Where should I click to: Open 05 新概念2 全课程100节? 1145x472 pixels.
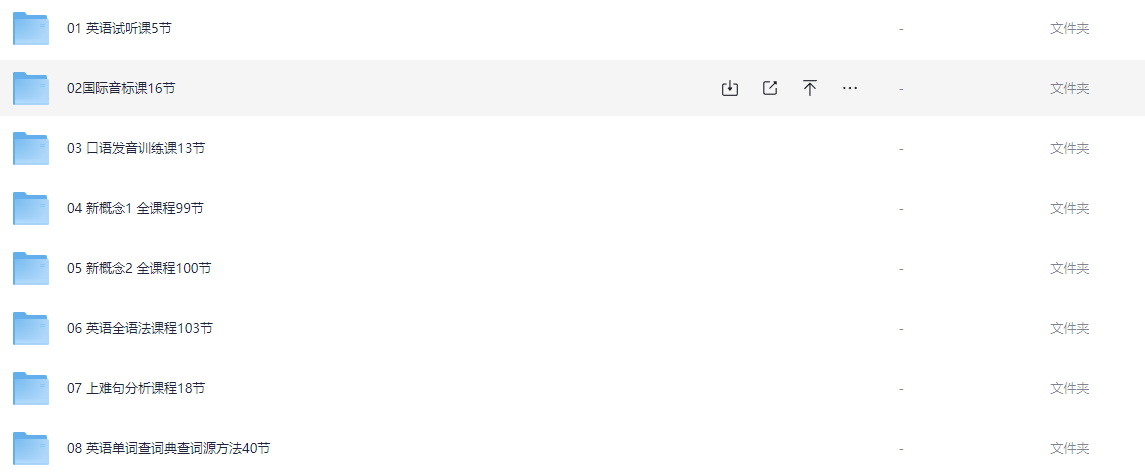[x=139, y=268]
